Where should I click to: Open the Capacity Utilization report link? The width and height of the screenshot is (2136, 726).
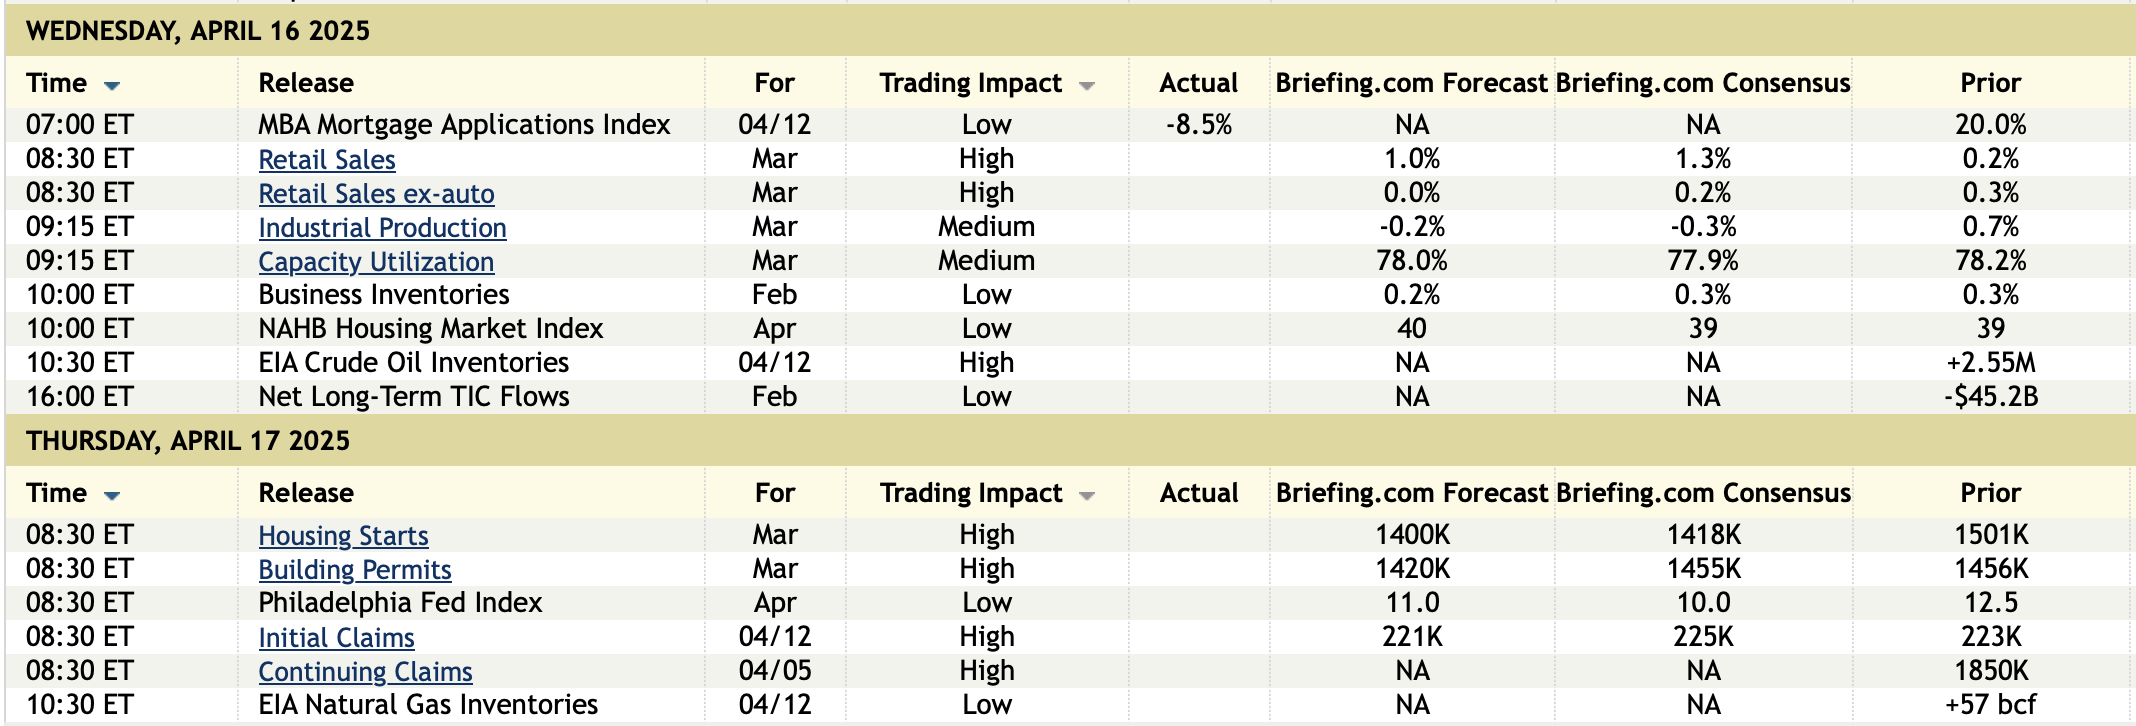376,262
